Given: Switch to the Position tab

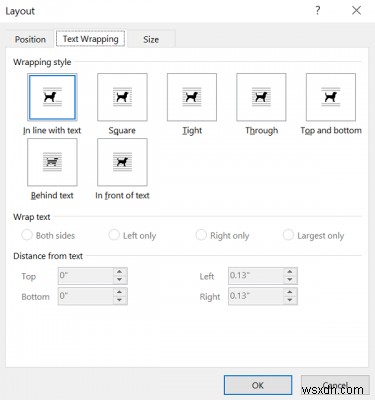Looking at the screenshot, I should pyautogui.click(x=30, y=39).
